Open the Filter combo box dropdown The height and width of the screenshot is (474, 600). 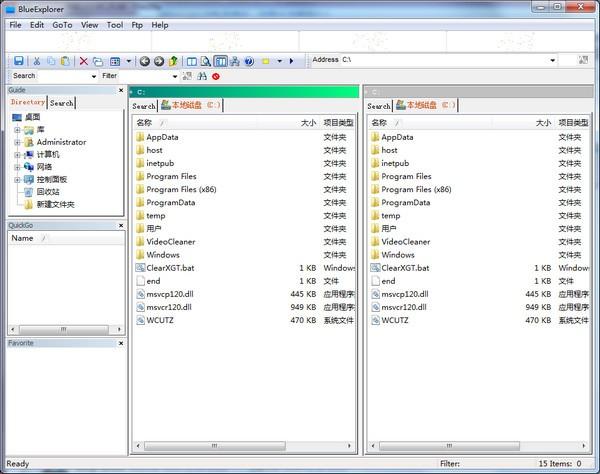point(175,77)
